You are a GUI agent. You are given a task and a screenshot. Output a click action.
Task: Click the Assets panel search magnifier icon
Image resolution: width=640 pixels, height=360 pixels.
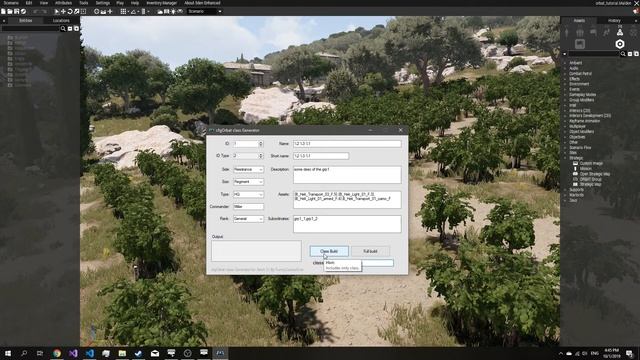pos(623,54)
